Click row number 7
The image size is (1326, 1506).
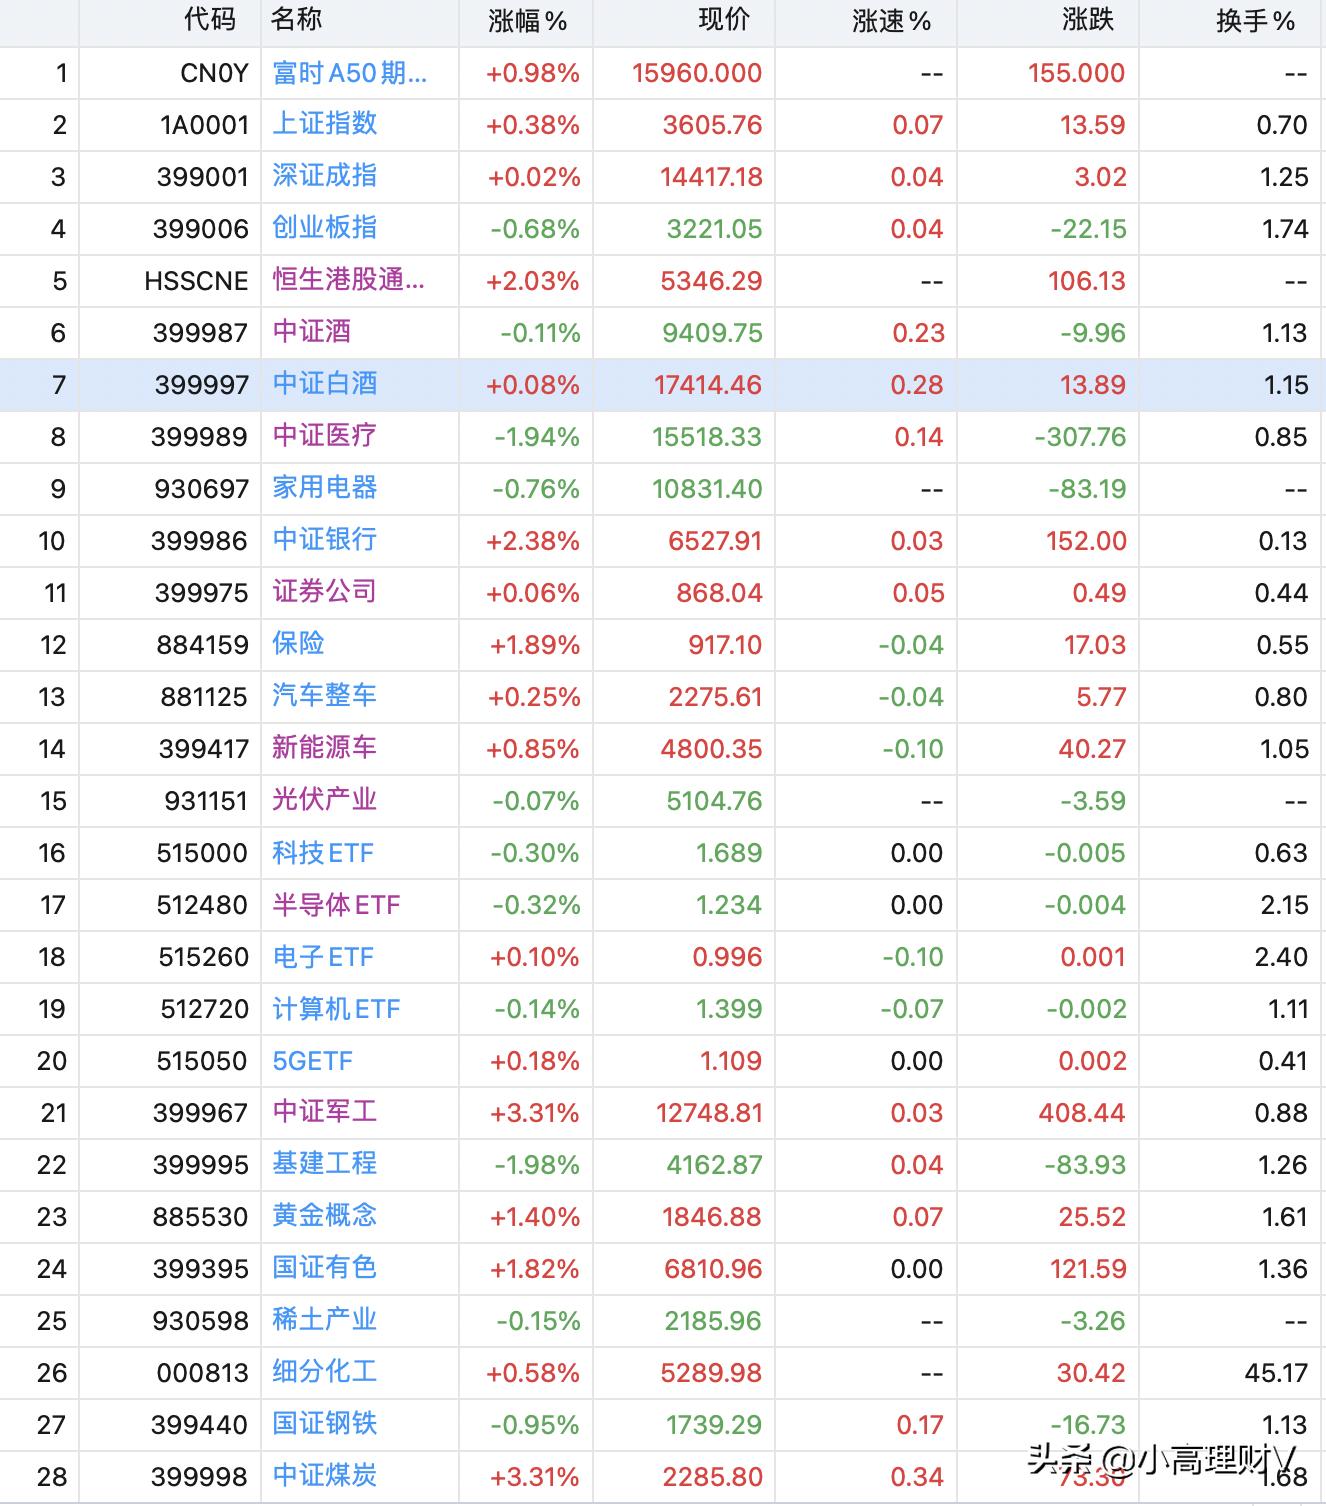pyautogui.click(x=59, y=385)
